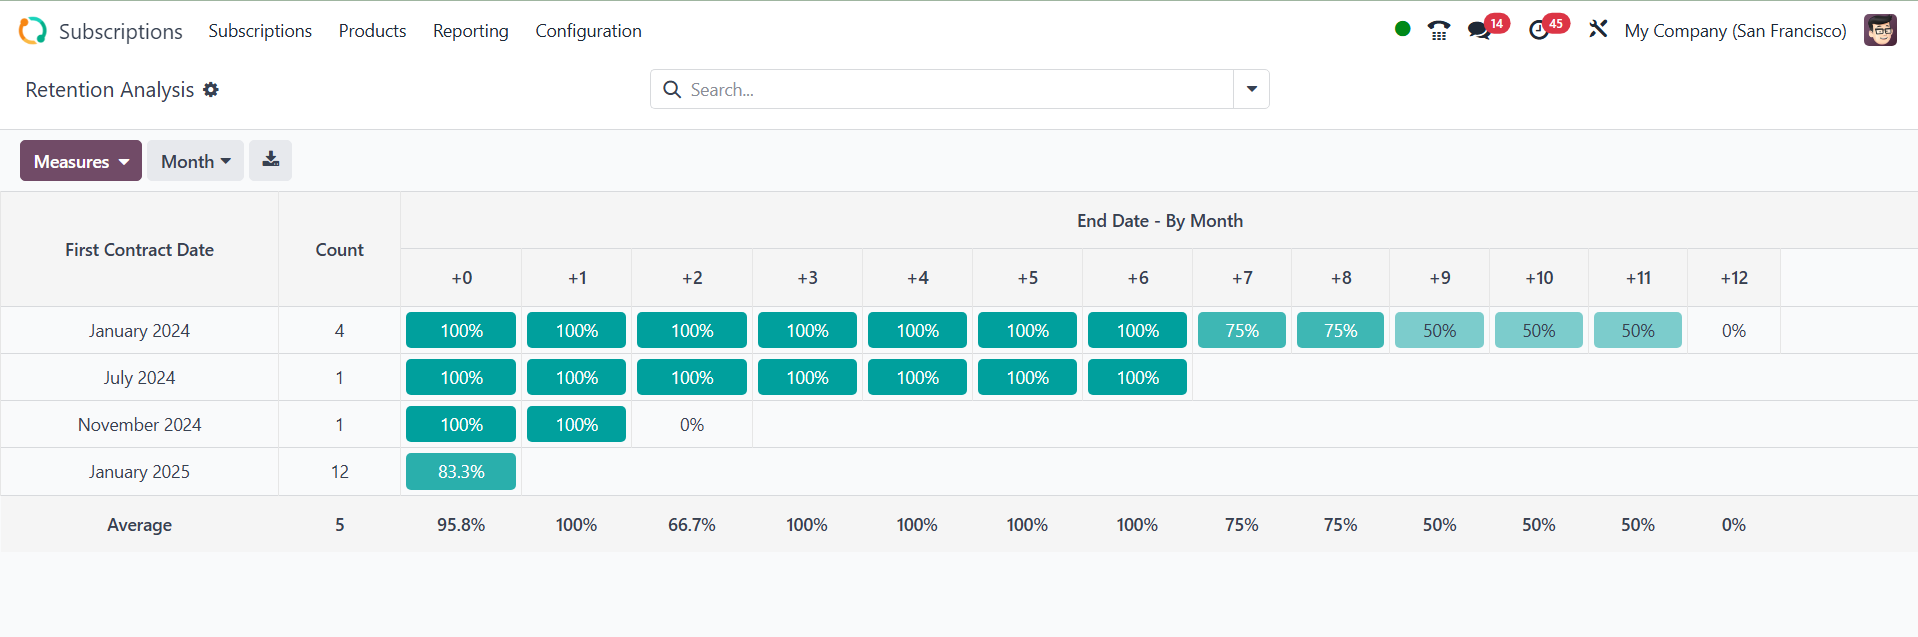Click the January 2025 83.3% retention cell
This screenshot has width=1918, height=637.
point(461,472)
